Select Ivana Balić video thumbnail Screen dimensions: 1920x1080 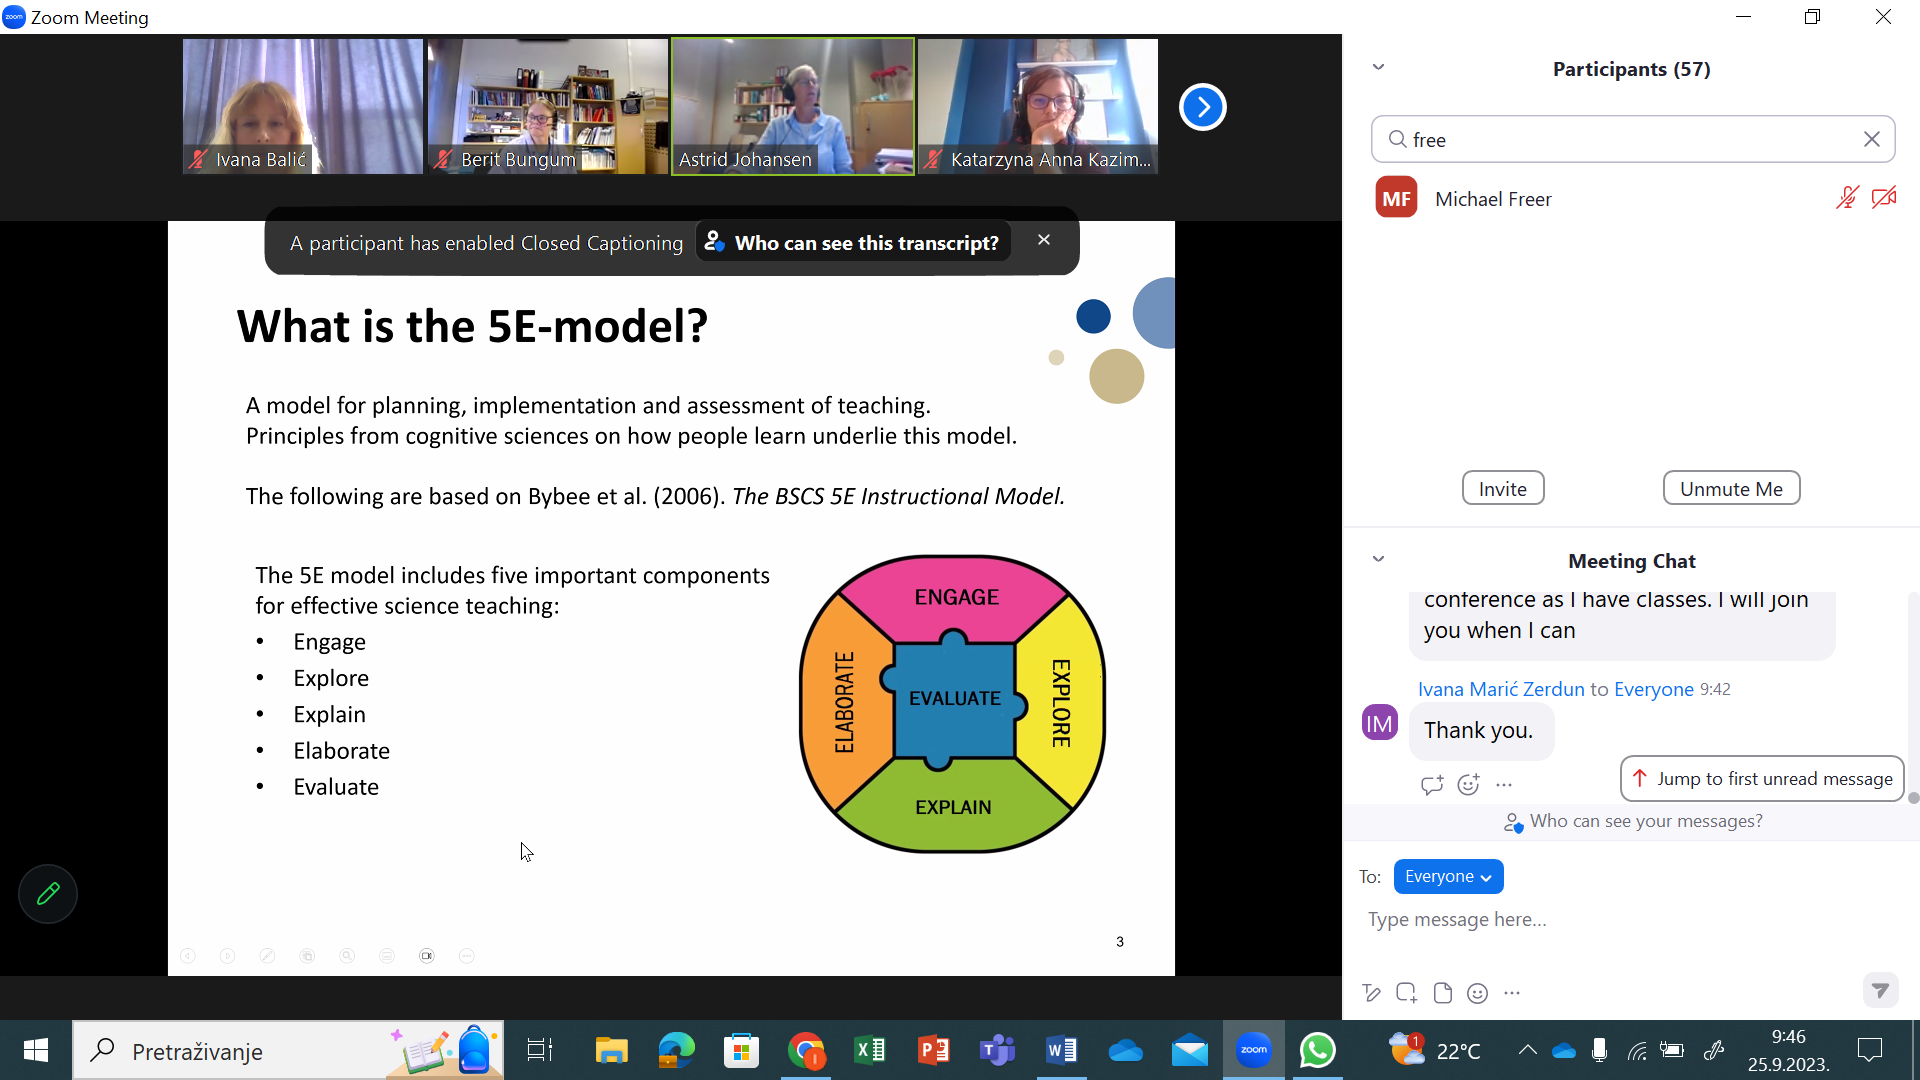coord(303,106)
